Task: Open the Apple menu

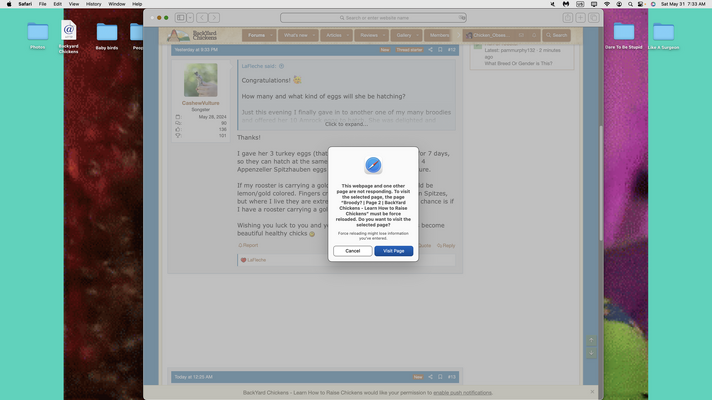Action: (x=9, y=4)
